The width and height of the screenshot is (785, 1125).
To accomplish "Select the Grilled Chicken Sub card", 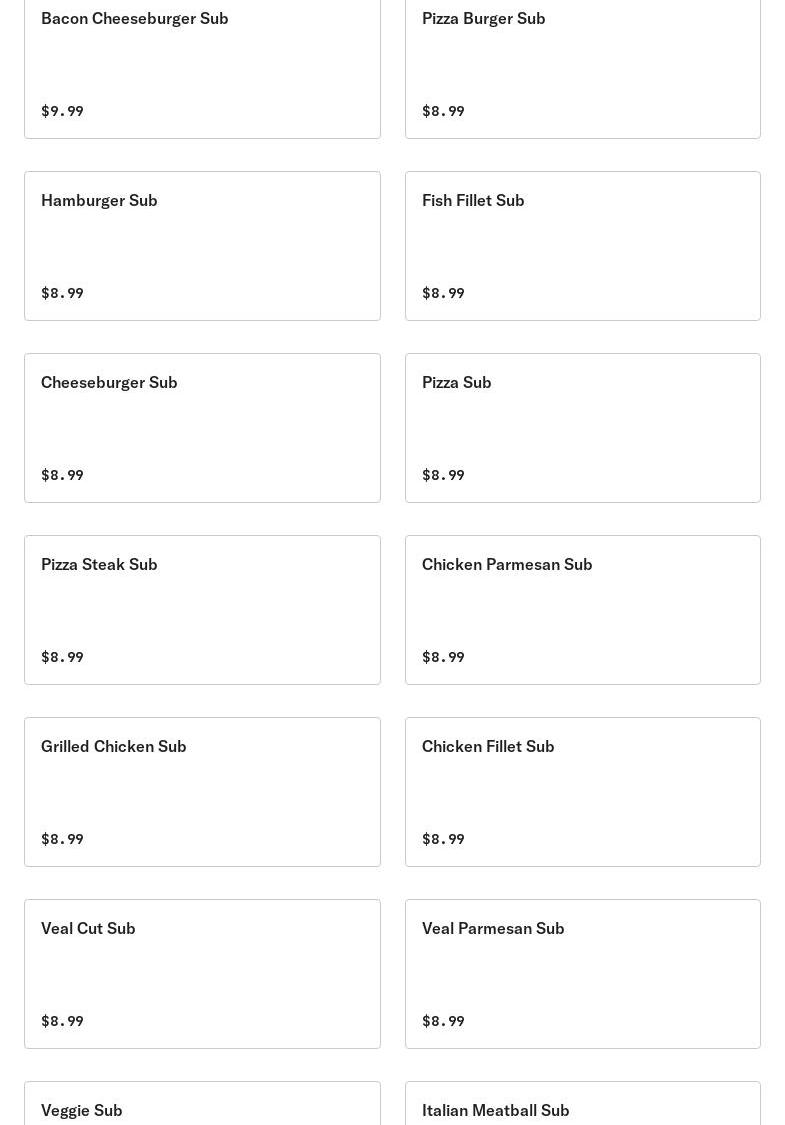I will coord(202,792).
